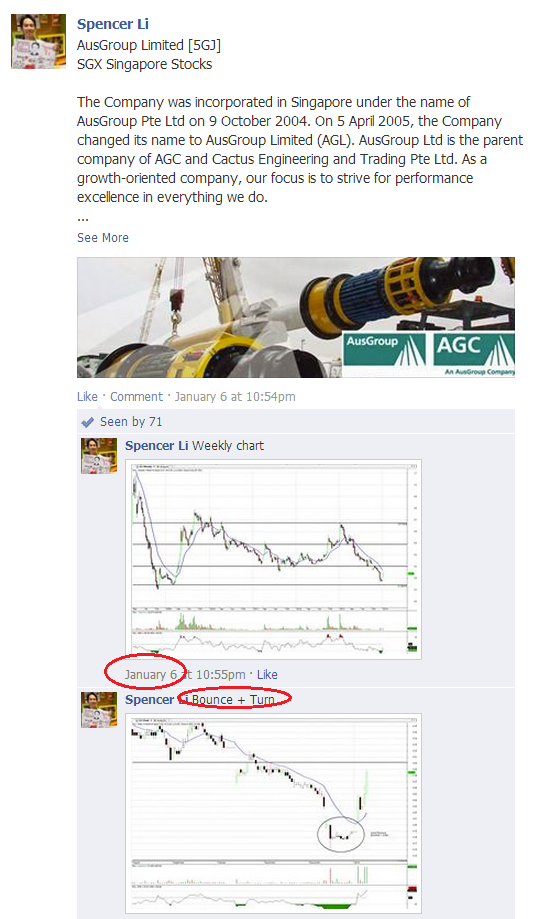Enlarge the Weekly chart image
Screen dimensions: 551x919
[x=273, y=559]
